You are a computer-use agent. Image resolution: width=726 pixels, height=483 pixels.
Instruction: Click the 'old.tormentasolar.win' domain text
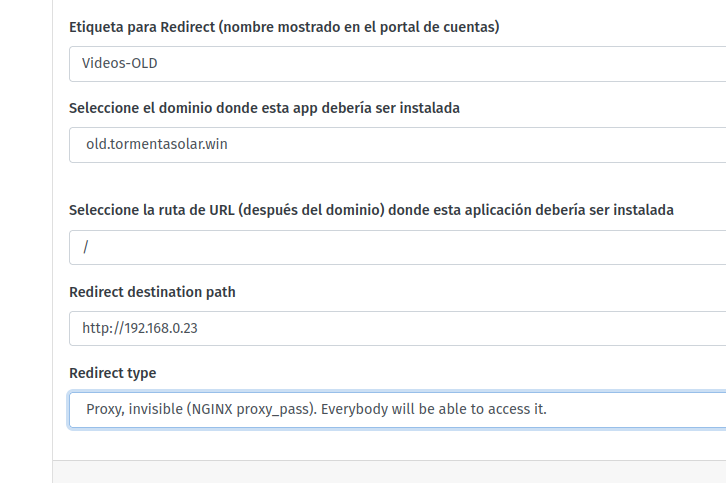[156, 144]
